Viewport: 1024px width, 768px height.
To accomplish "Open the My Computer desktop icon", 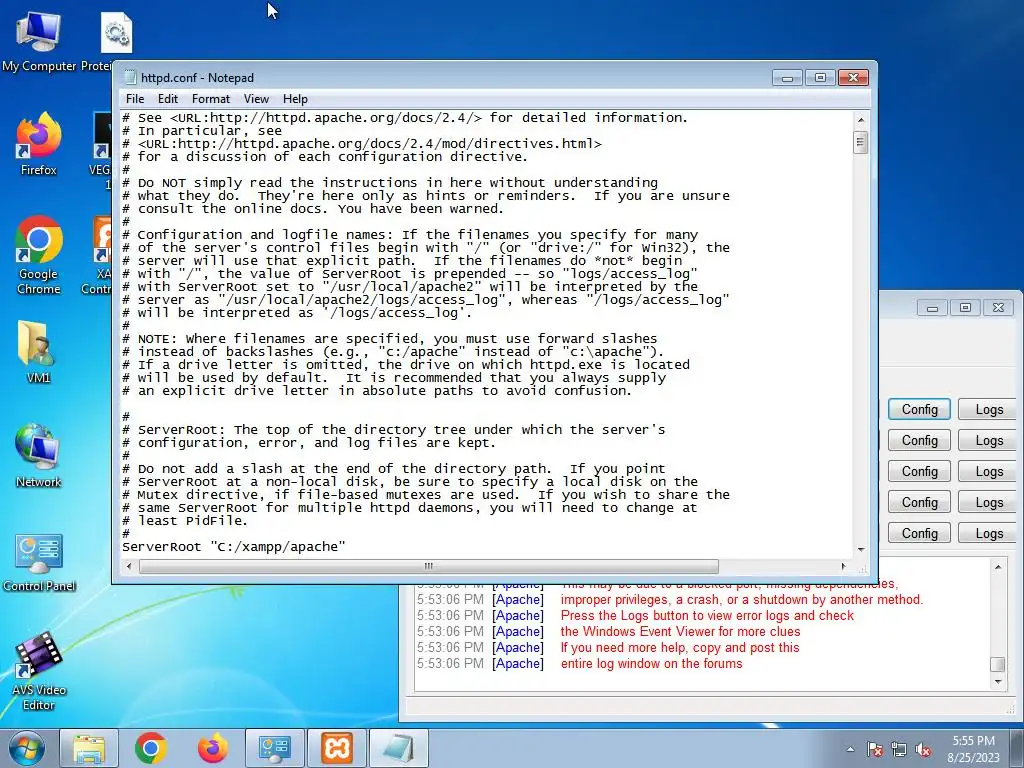I will [39, 40].
